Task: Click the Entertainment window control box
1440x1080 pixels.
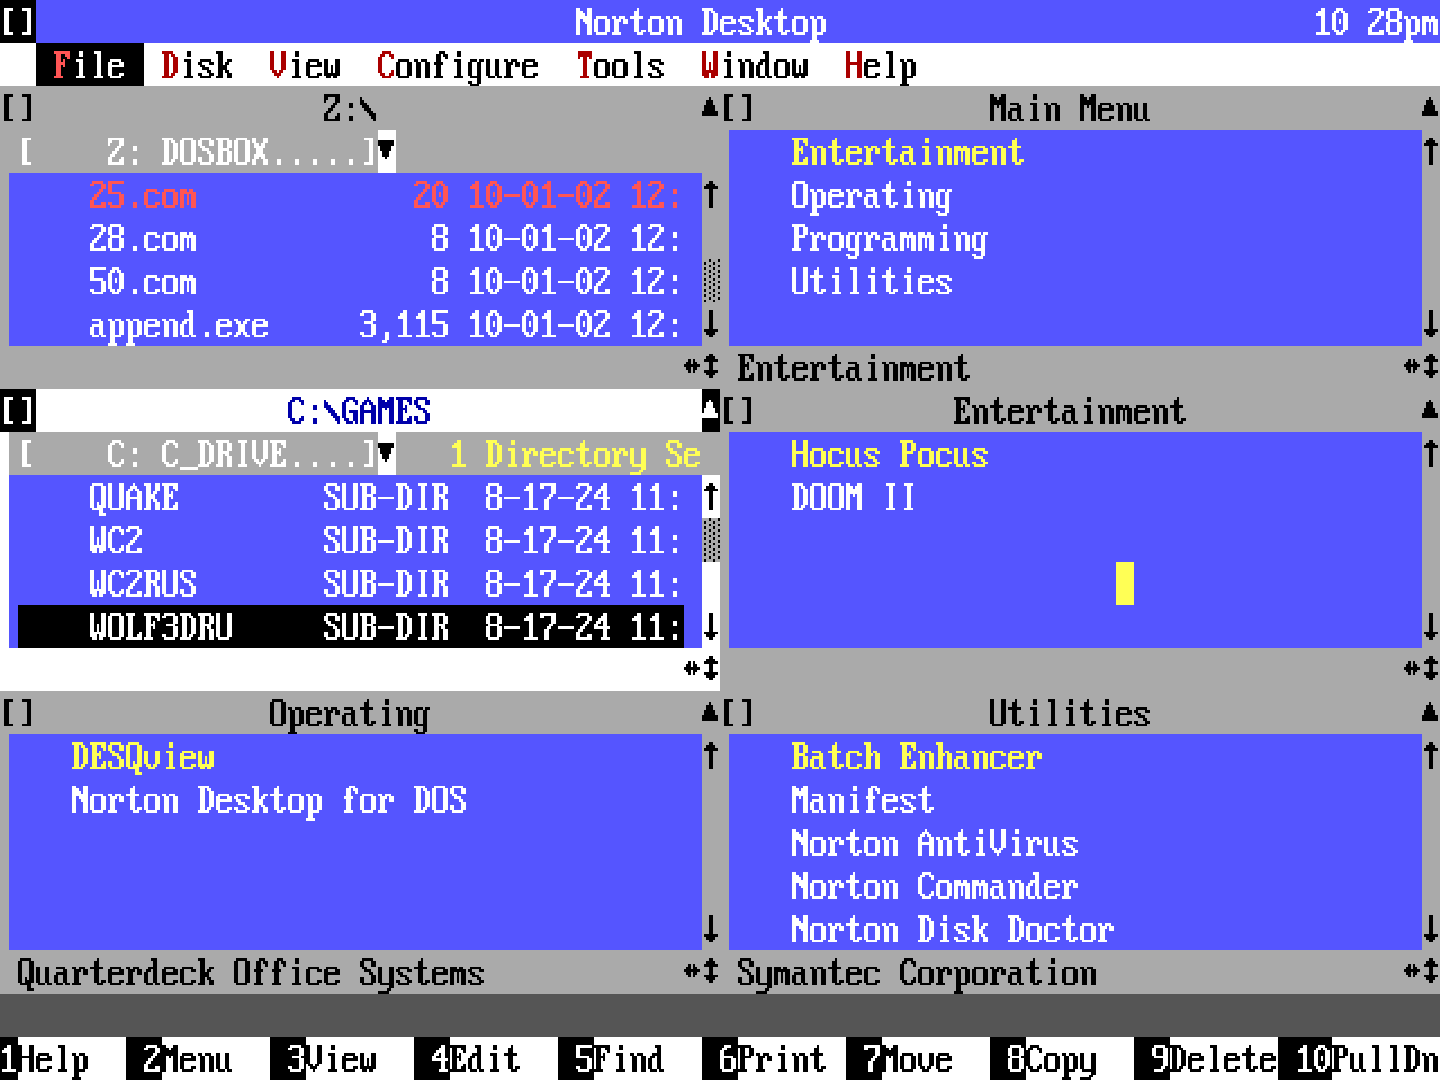Action: 738,411
